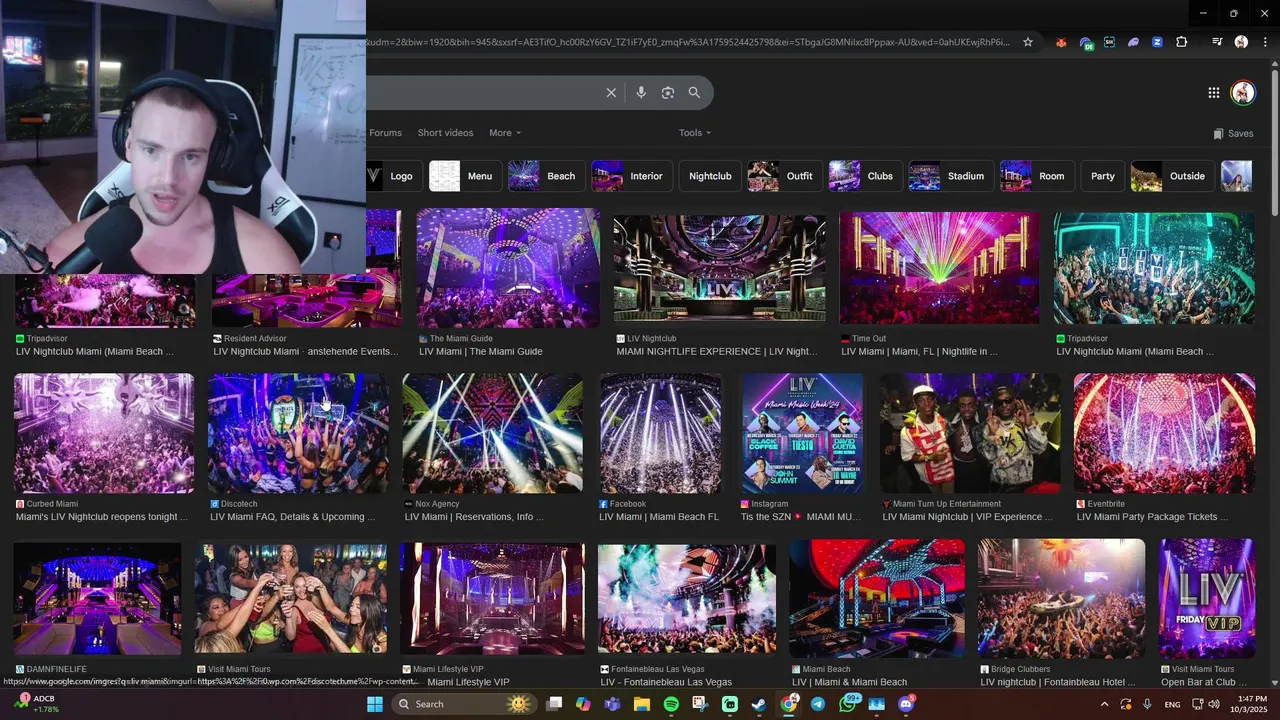Image resolution: width=1280 pixels, height=720 pixels.
Task: Filter images by Menu chip
Action: click(465, 176)
